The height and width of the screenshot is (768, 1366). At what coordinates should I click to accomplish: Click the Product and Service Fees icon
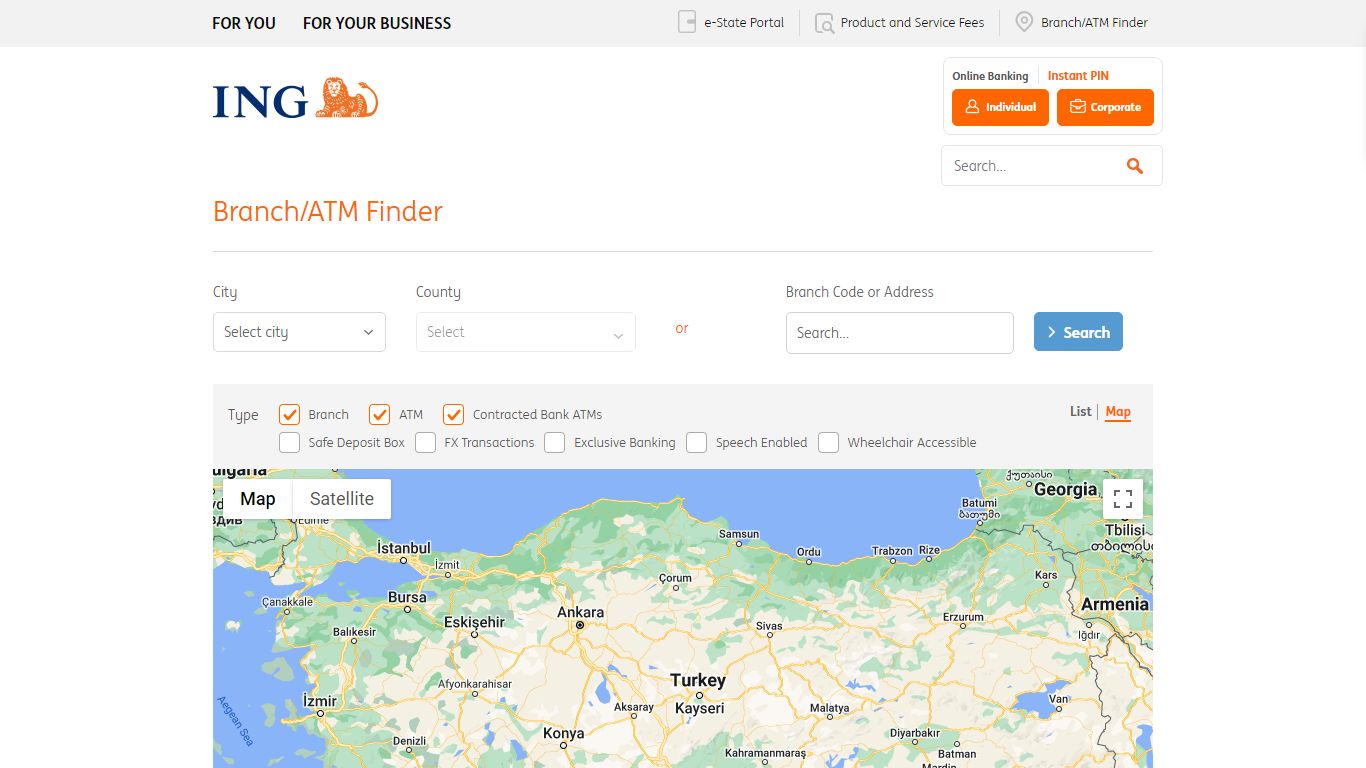click(x=824, y=22)
